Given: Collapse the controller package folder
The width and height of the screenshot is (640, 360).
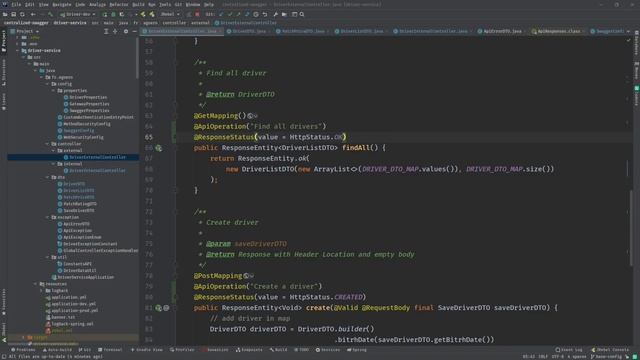Looking at the screenshot, I should [48, 144].
